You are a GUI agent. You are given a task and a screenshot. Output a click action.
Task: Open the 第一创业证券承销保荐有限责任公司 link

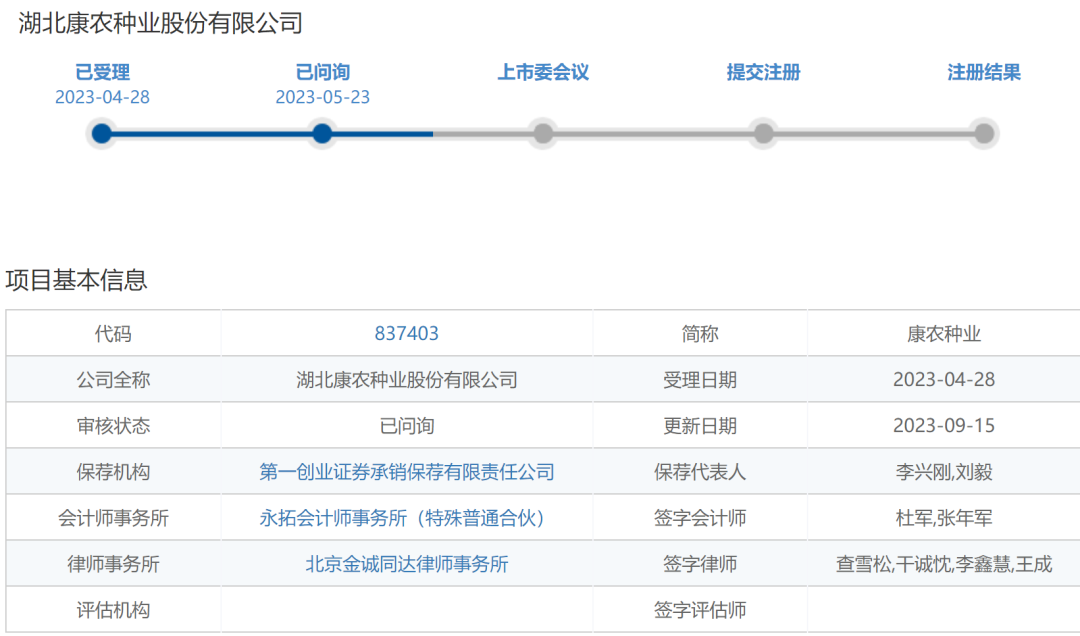pos(406,472)
